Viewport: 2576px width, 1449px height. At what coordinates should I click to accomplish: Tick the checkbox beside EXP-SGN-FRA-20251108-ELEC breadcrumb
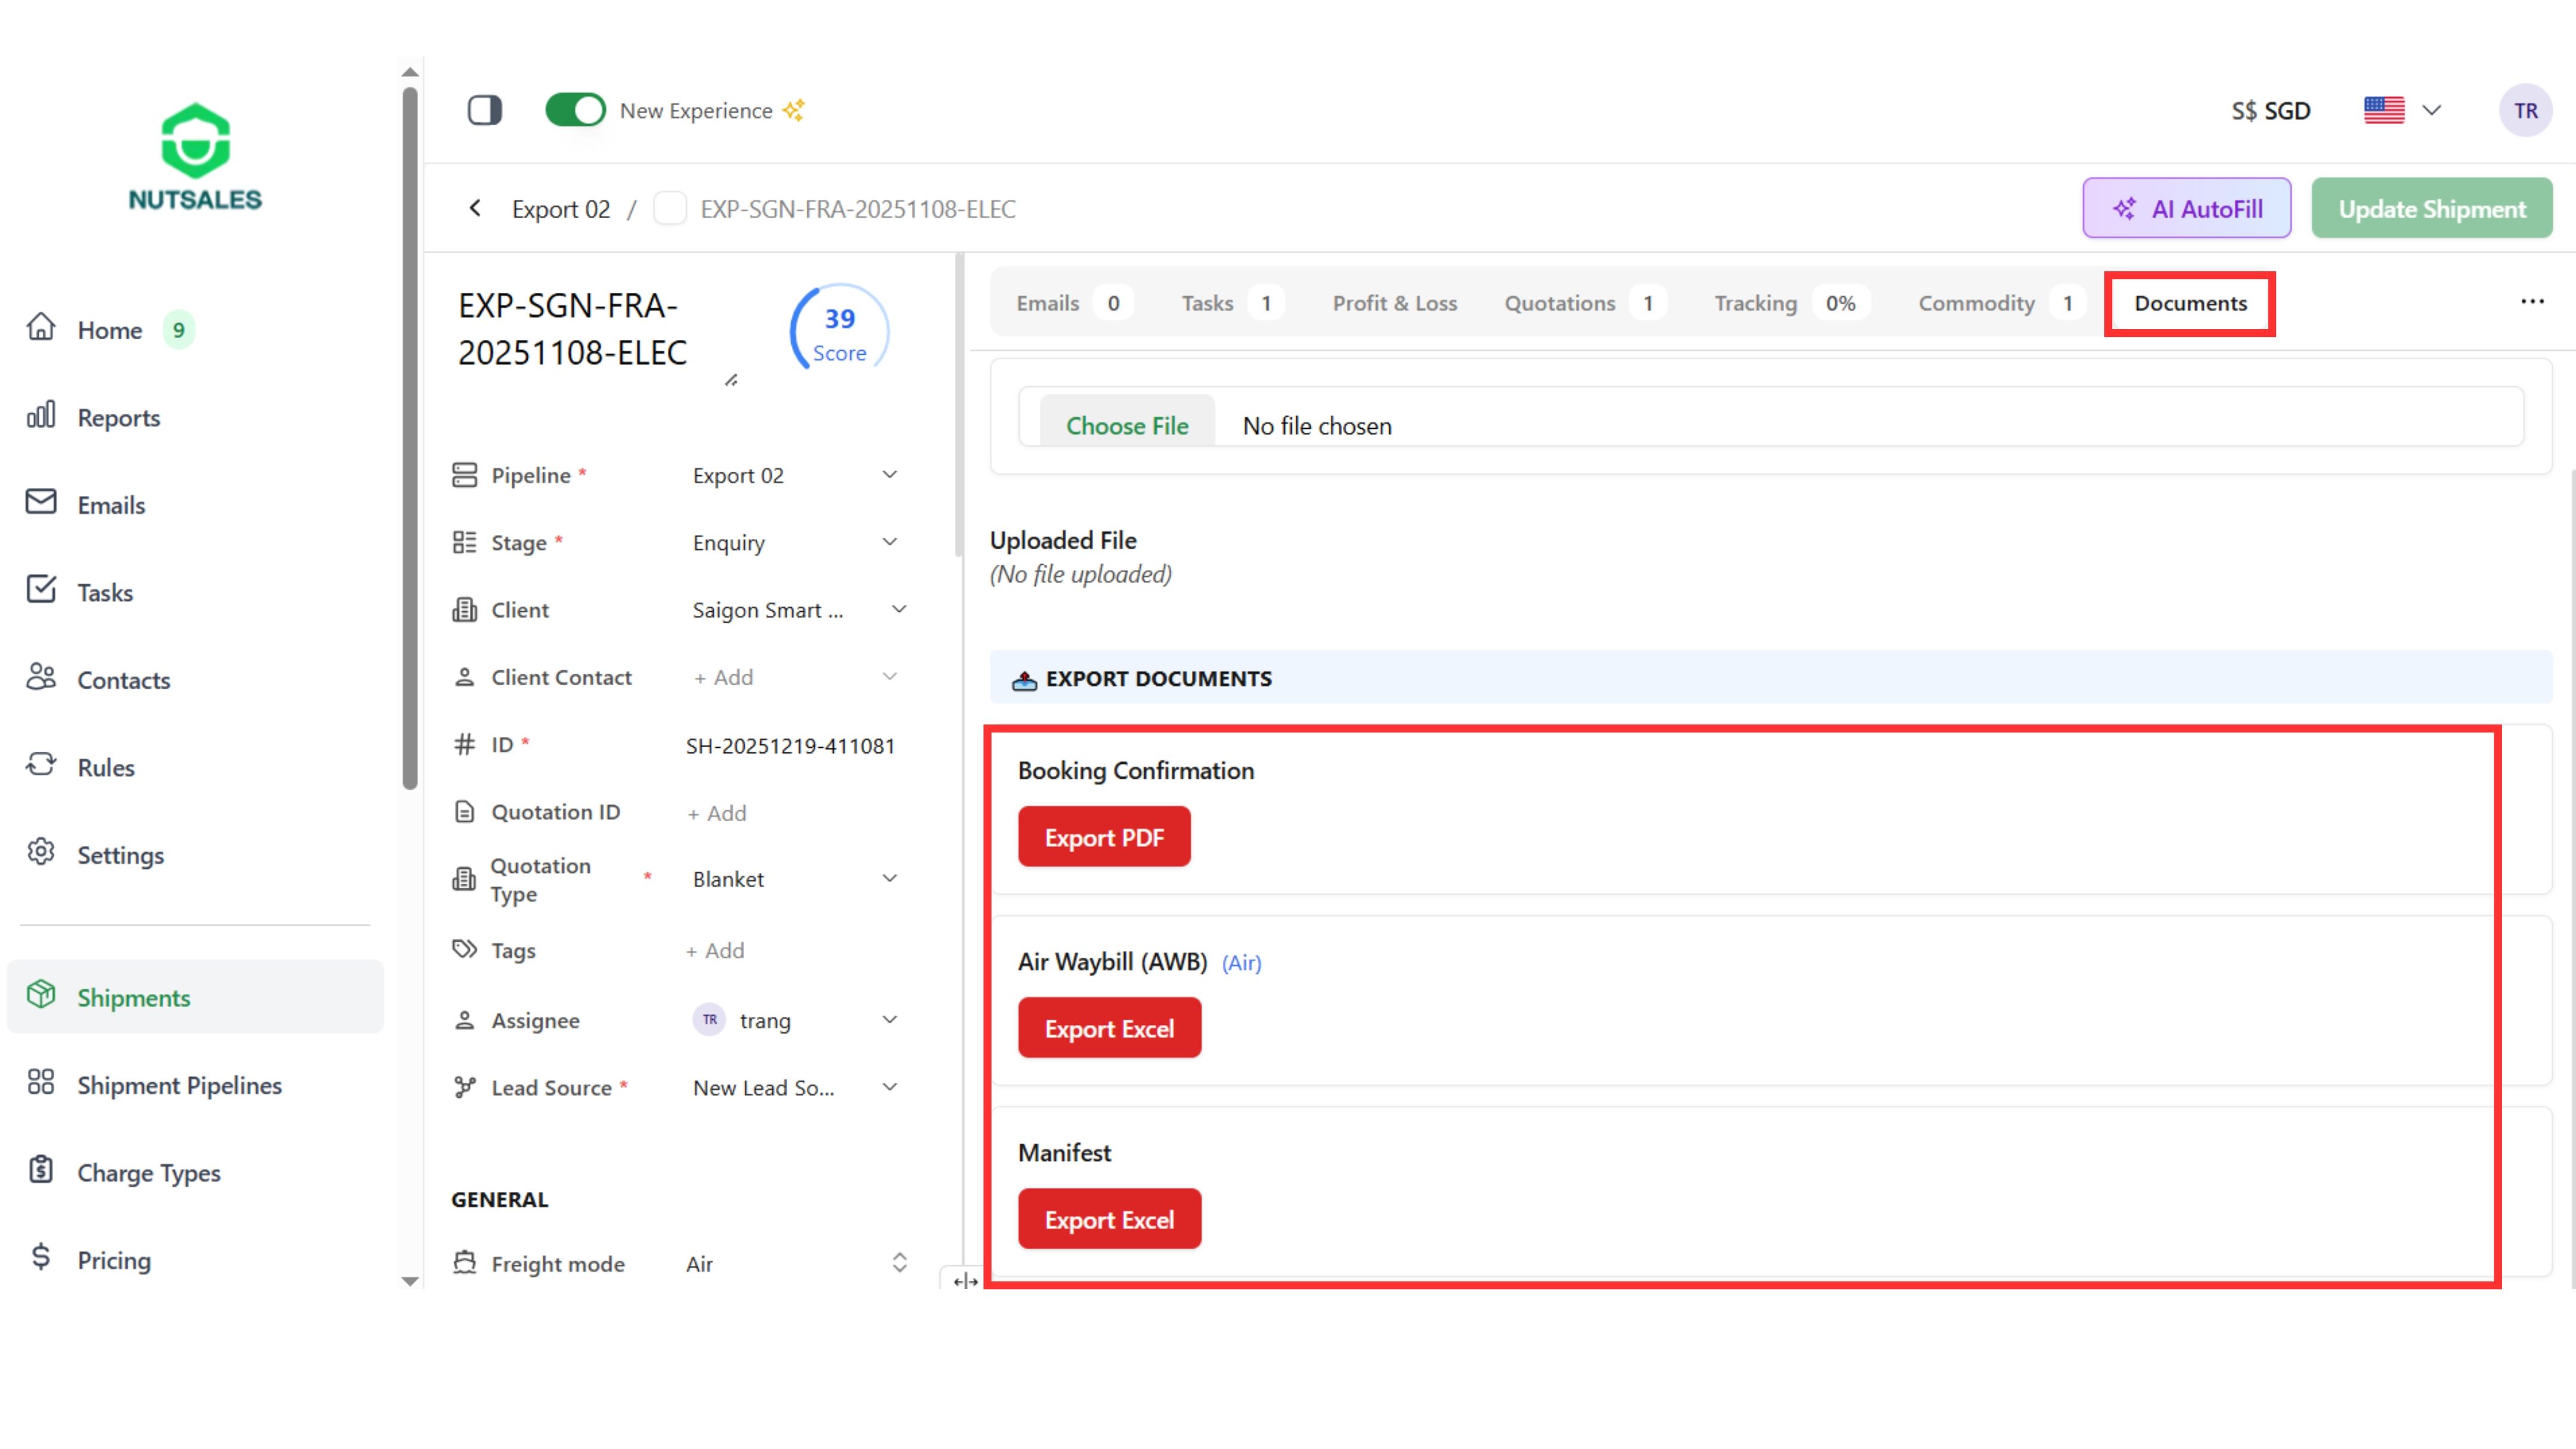[x=670, y=209]
